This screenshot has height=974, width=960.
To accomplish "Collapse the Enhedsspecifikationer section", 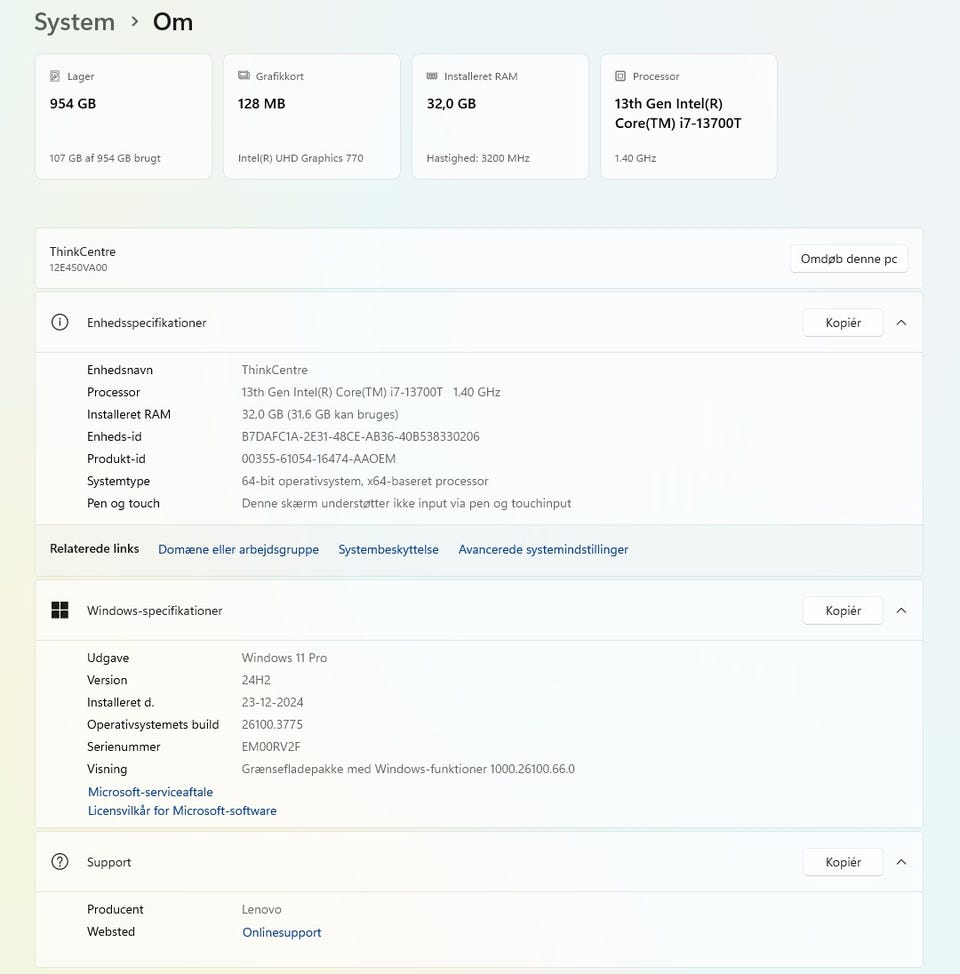I will (x=901, y=322).
